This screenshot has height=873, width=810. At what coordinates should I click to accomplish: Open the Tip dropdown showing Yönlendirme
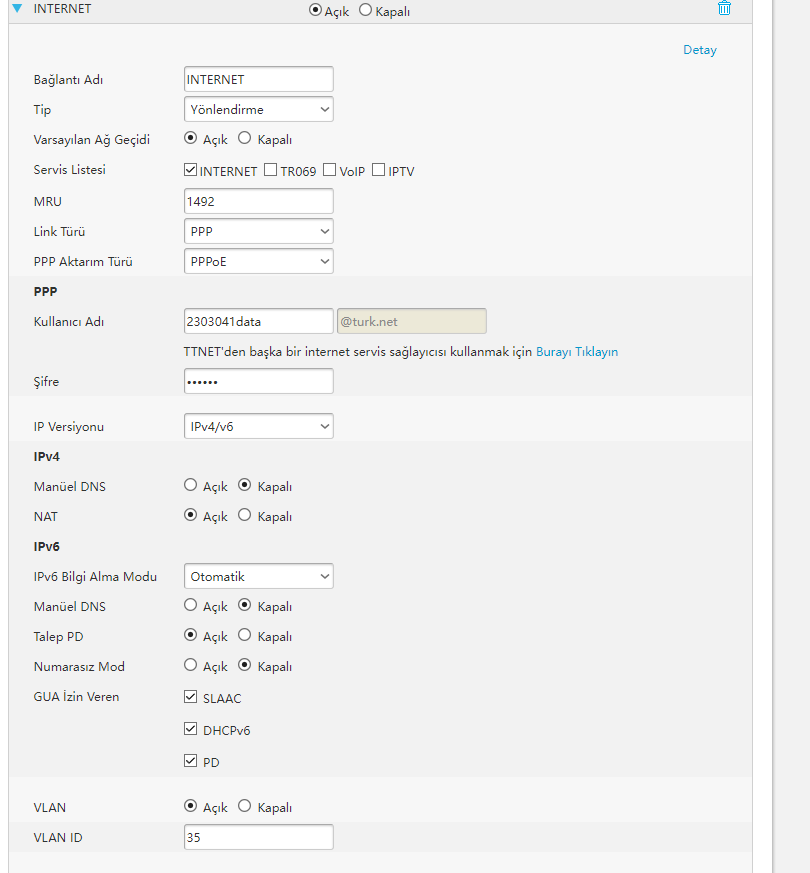pos(258,109)
